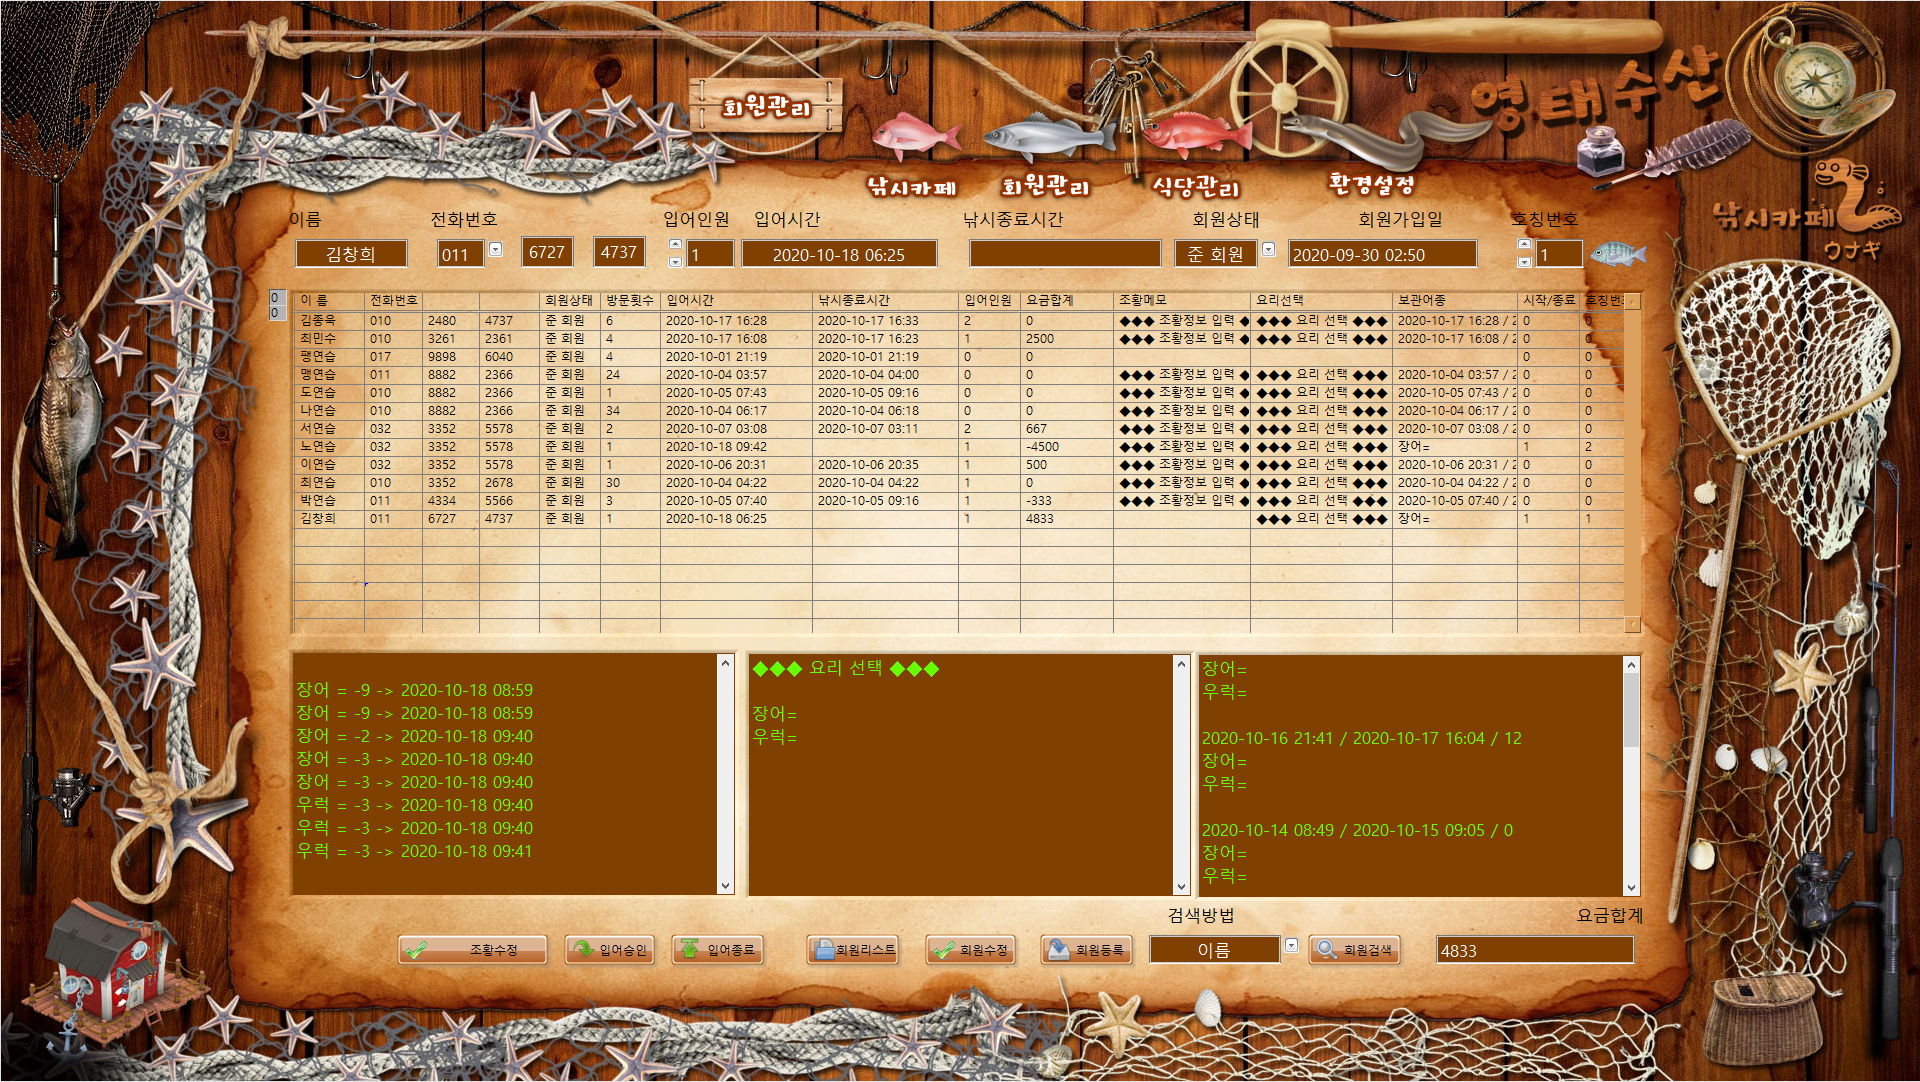Click the 회원등록 button
This screenshot has height=1082, width=1920.
click(x=1086, y=950)
